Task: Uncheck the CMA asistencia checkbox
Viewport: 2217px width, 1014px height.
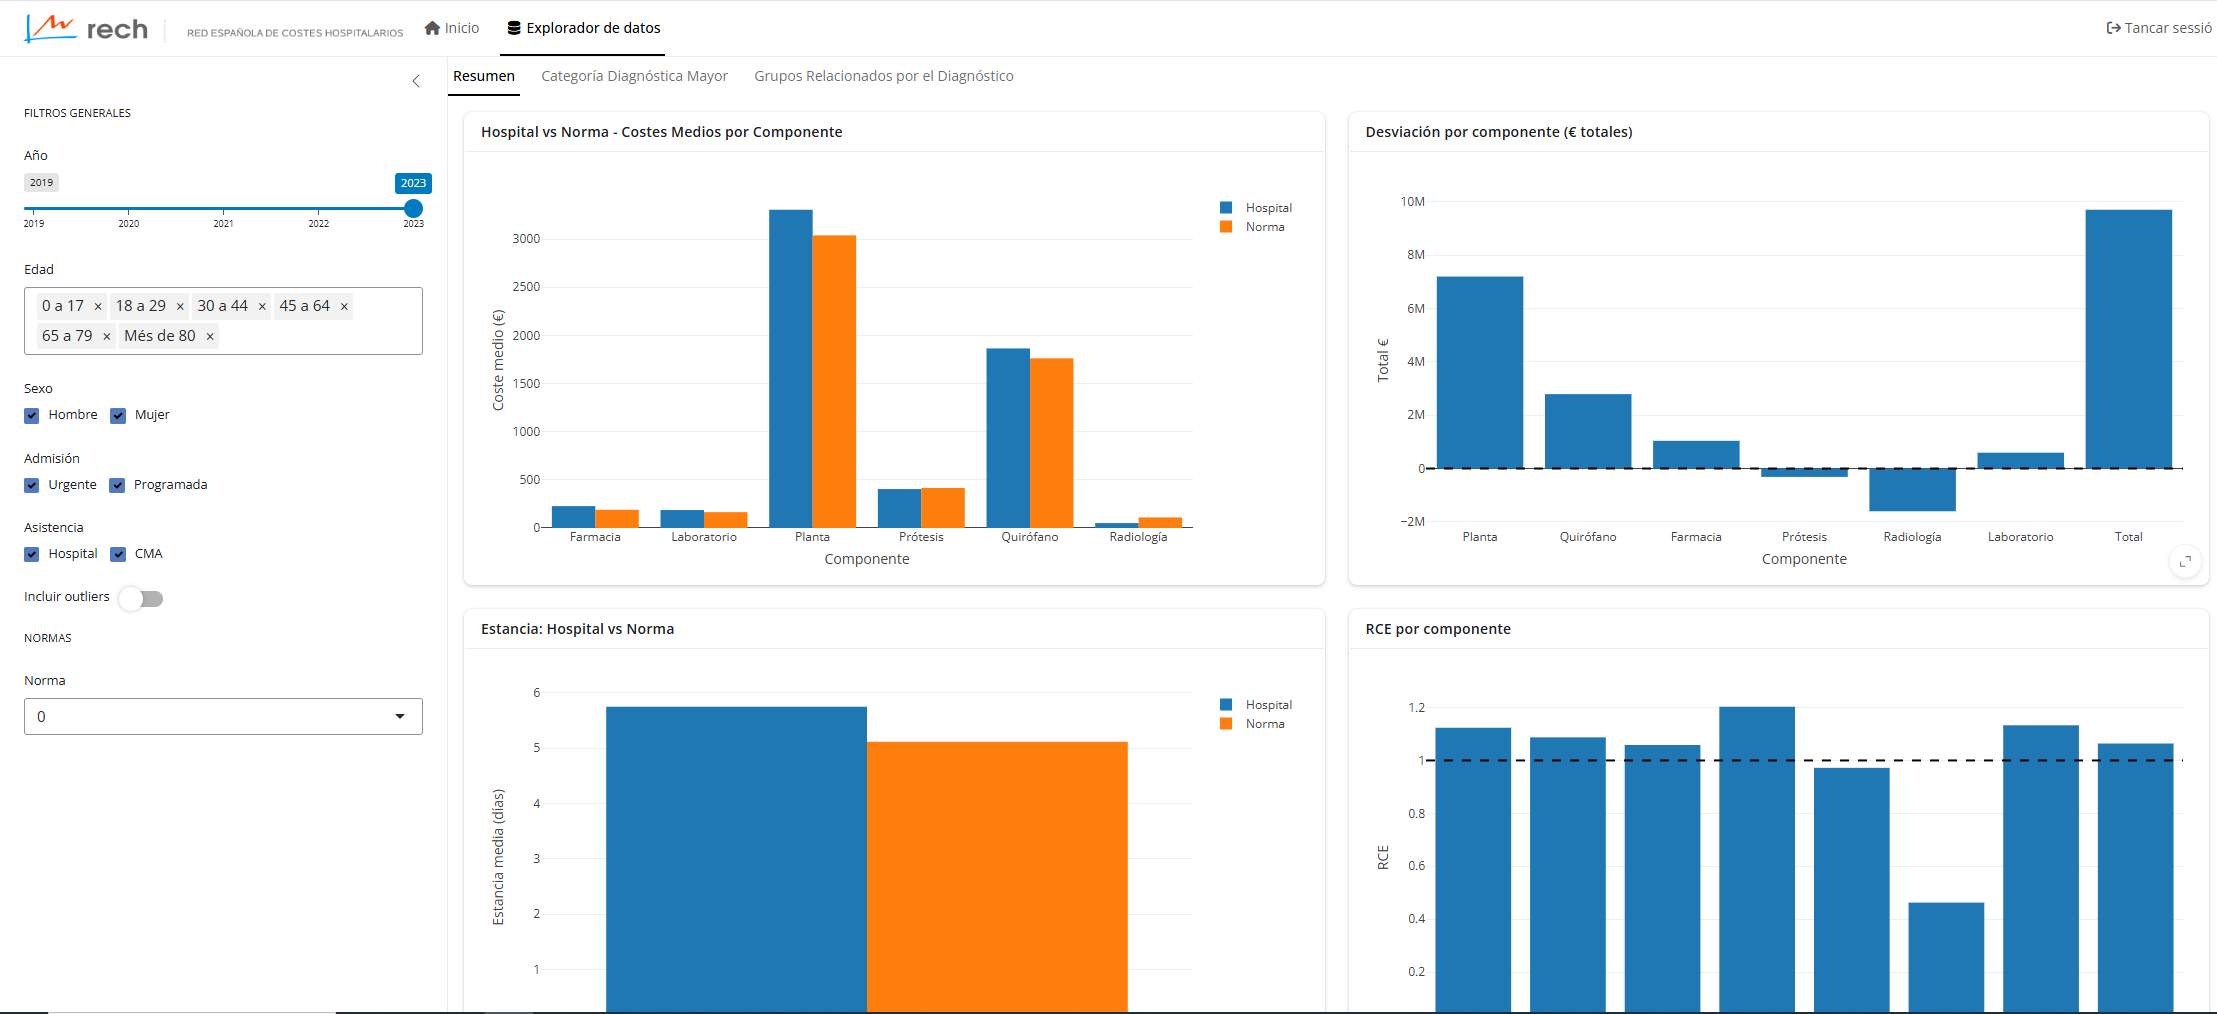Action: tap(118, 555)
